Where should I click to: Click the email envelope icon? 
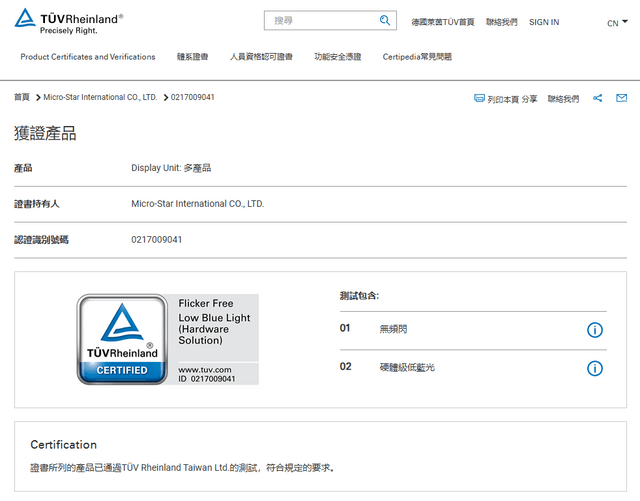pyautogui.click(x=622, y=98)
